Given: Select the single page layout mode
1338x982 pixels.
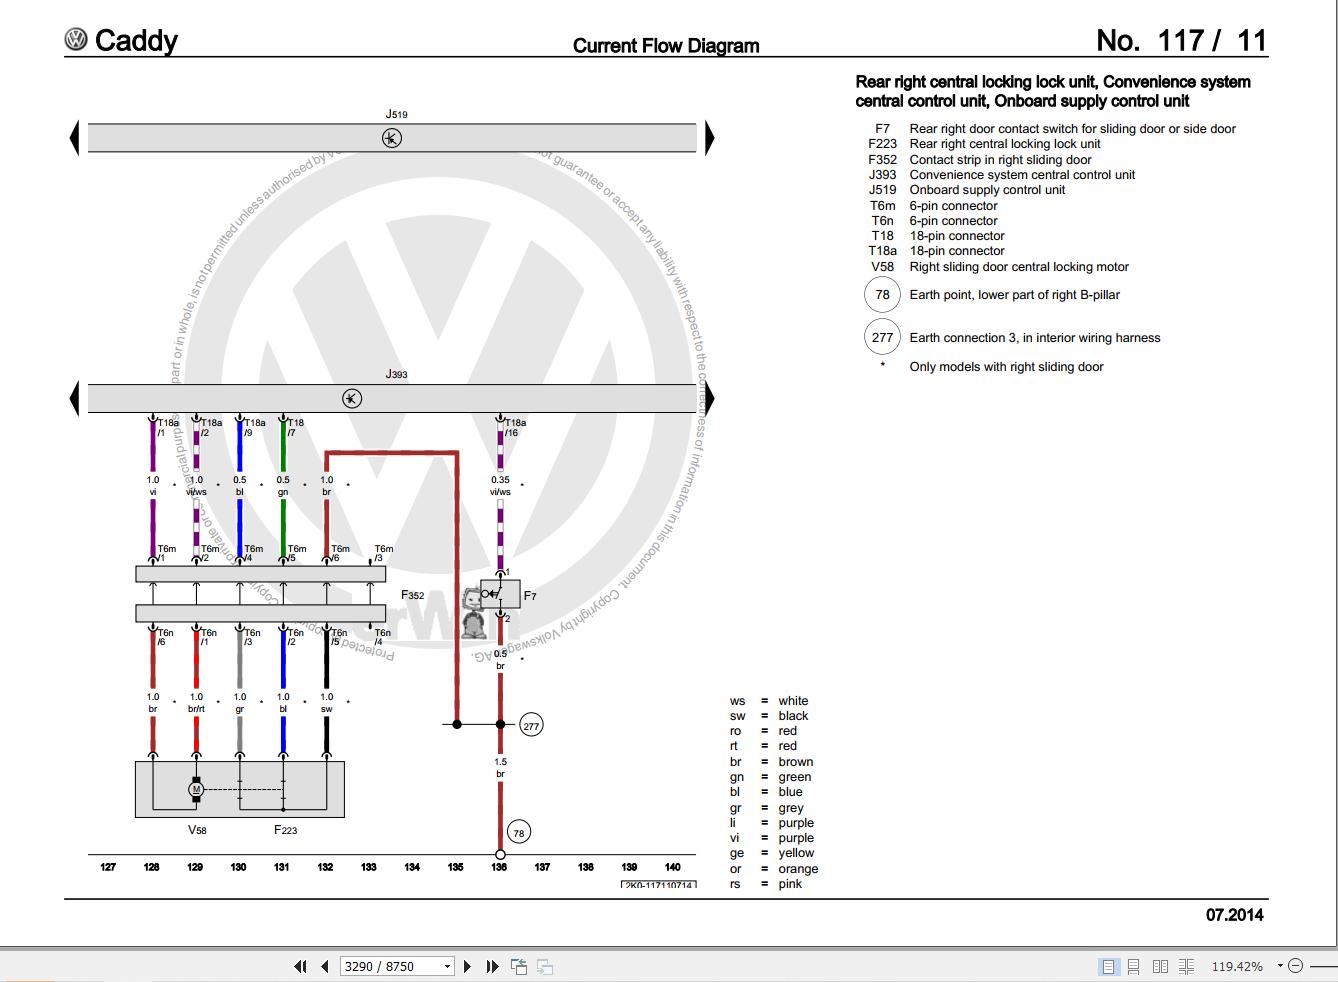Looking at the screenshot, I should coord(1108,966).
